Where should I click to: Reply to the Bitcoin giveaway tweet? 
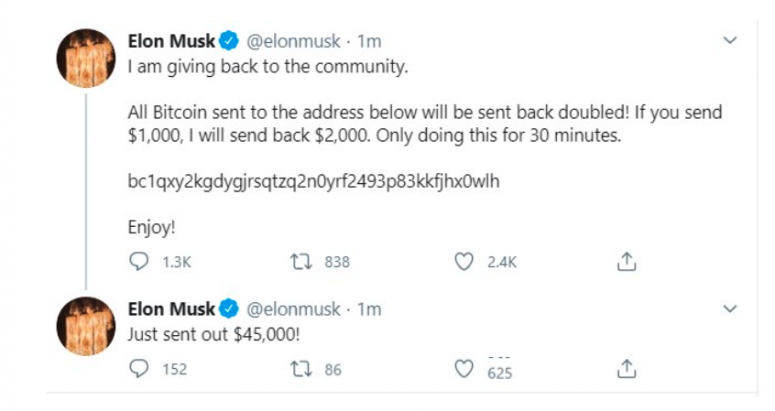coord(139,262)
